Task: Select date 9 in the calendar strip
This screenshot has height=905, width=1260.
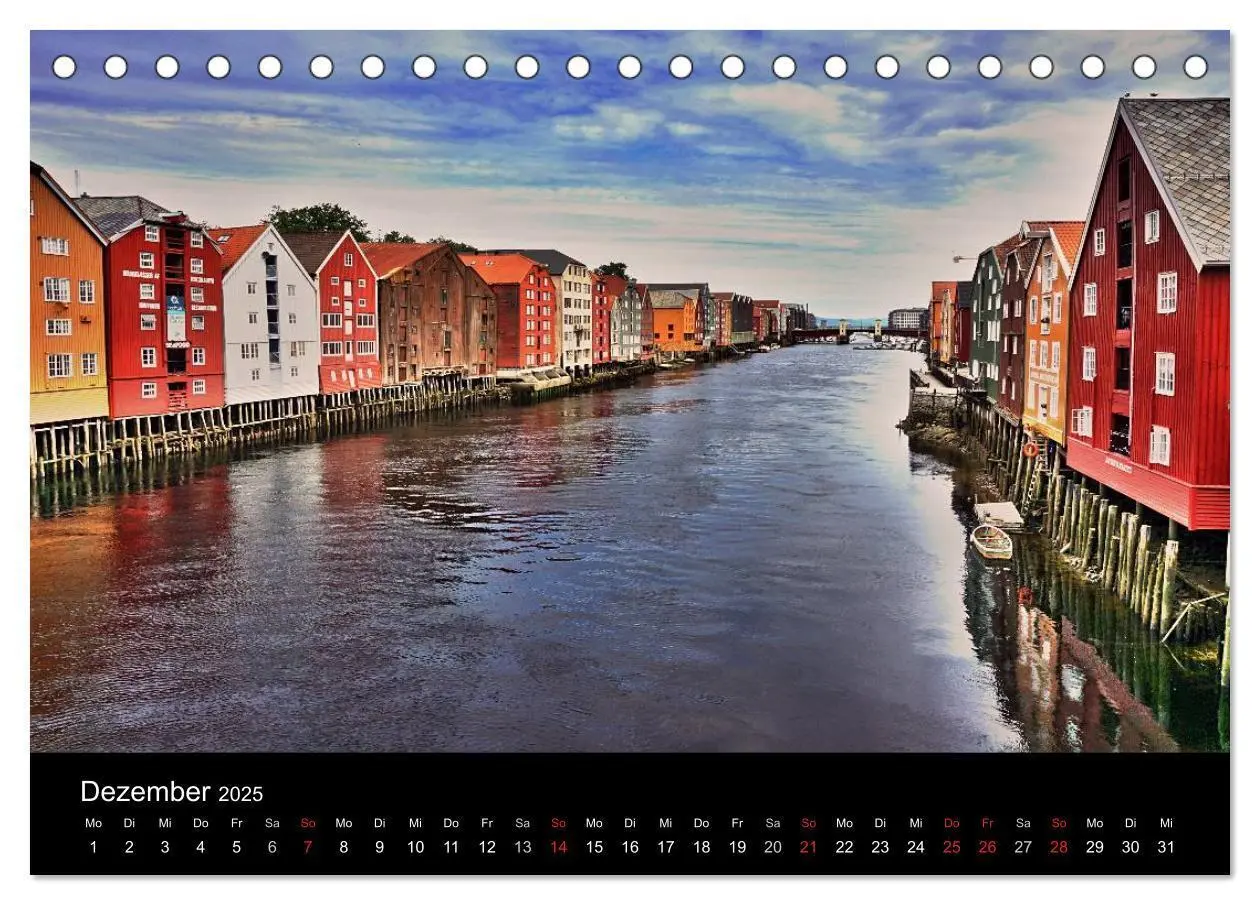Action: pyautogui.click(x=380, y=847)
